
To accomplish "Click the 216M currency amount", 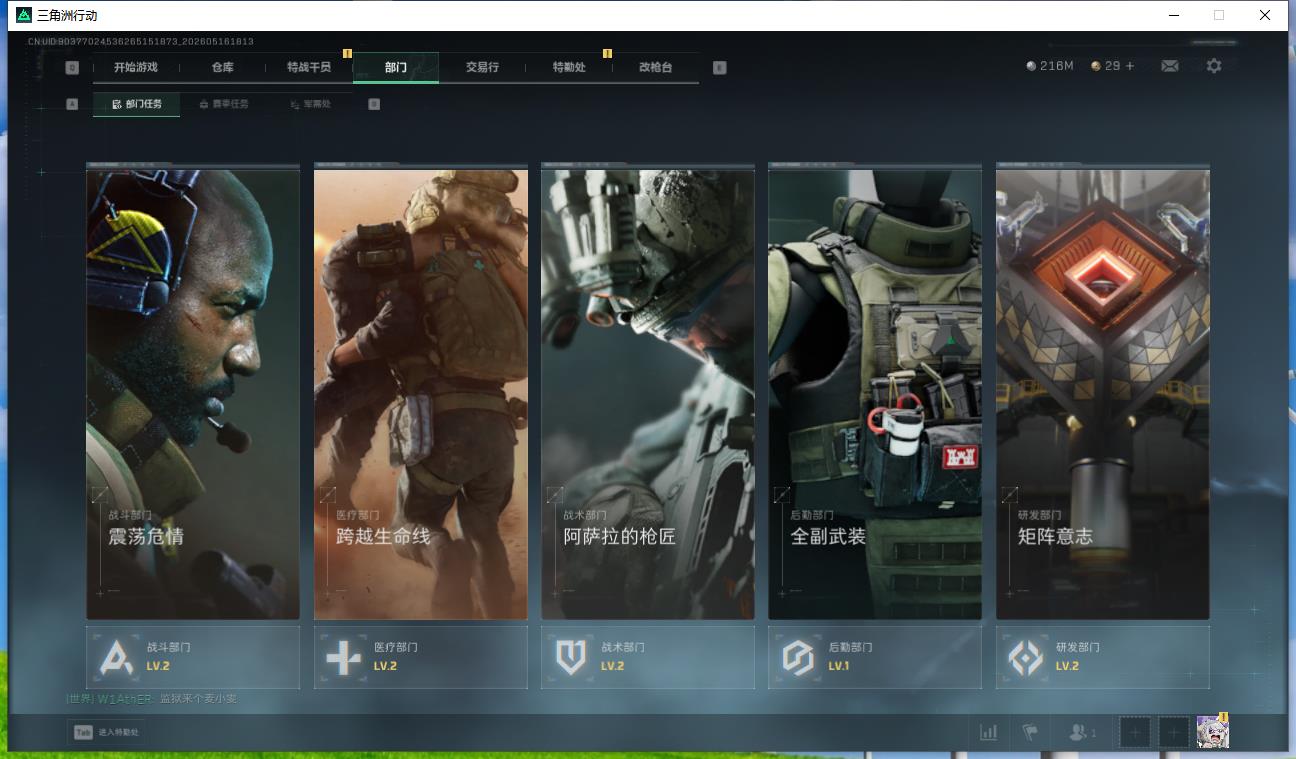I will 1056,66.
